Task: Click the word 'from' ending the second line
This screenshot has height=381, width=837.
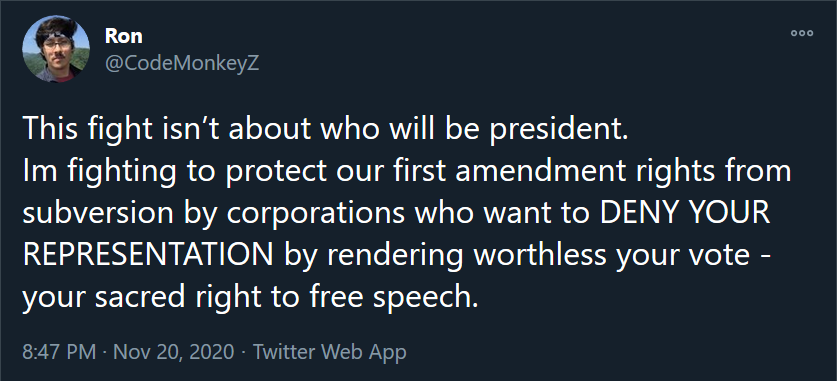Action: pyautogui.click(x=761, y=172)
